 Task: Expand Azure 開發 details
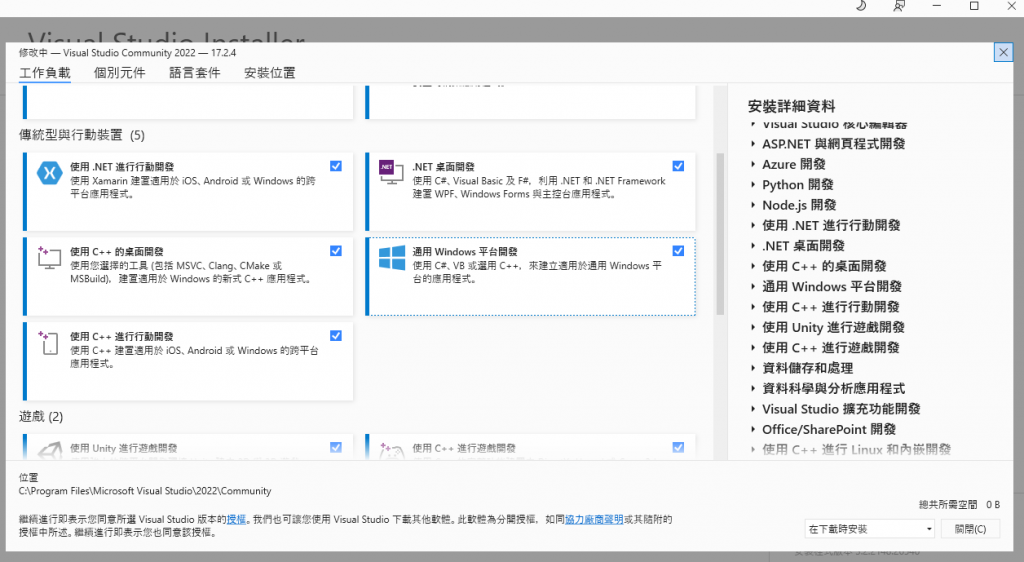(x=753, y=164)
